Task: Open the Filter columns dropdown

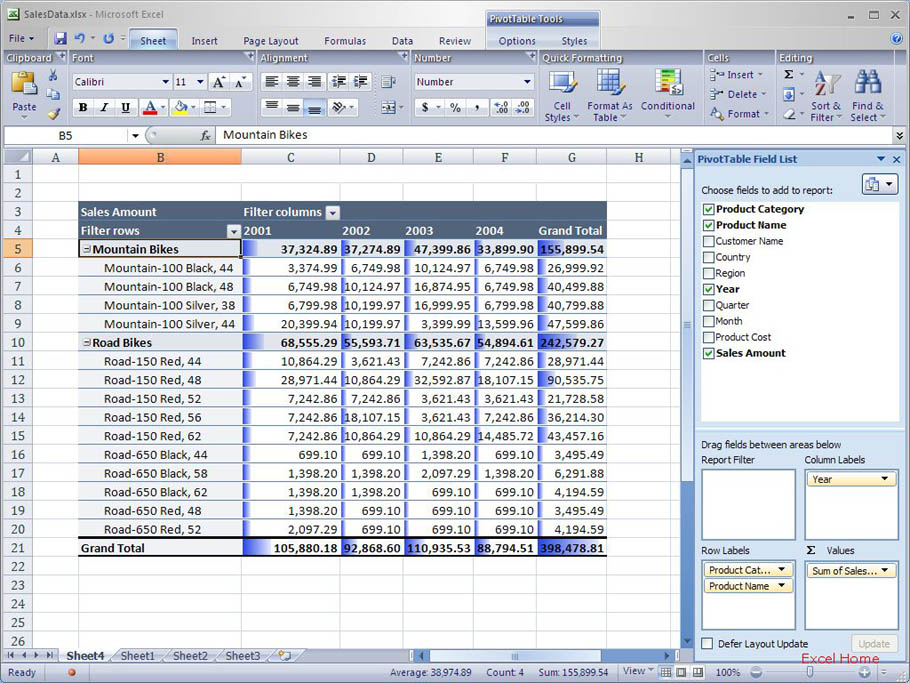Action: [x=333, y=212]
